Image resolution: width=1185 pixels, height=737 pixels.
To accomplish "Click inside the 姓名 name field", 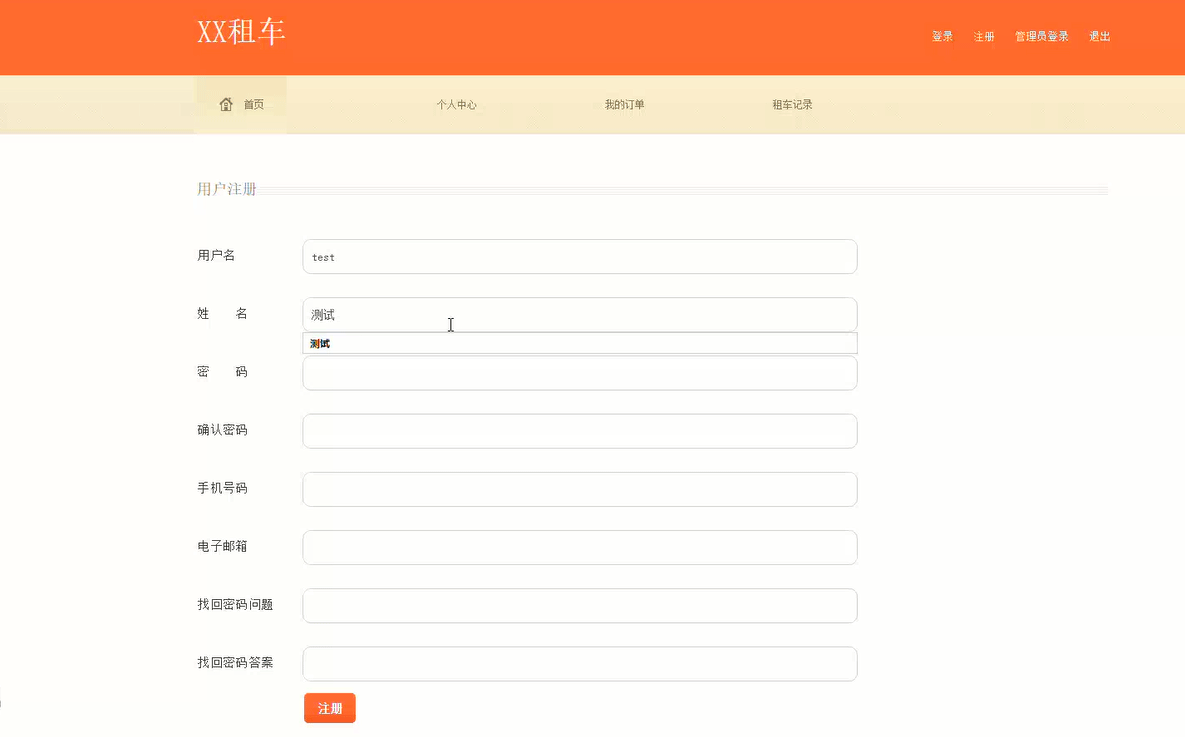I will [579, 314].
